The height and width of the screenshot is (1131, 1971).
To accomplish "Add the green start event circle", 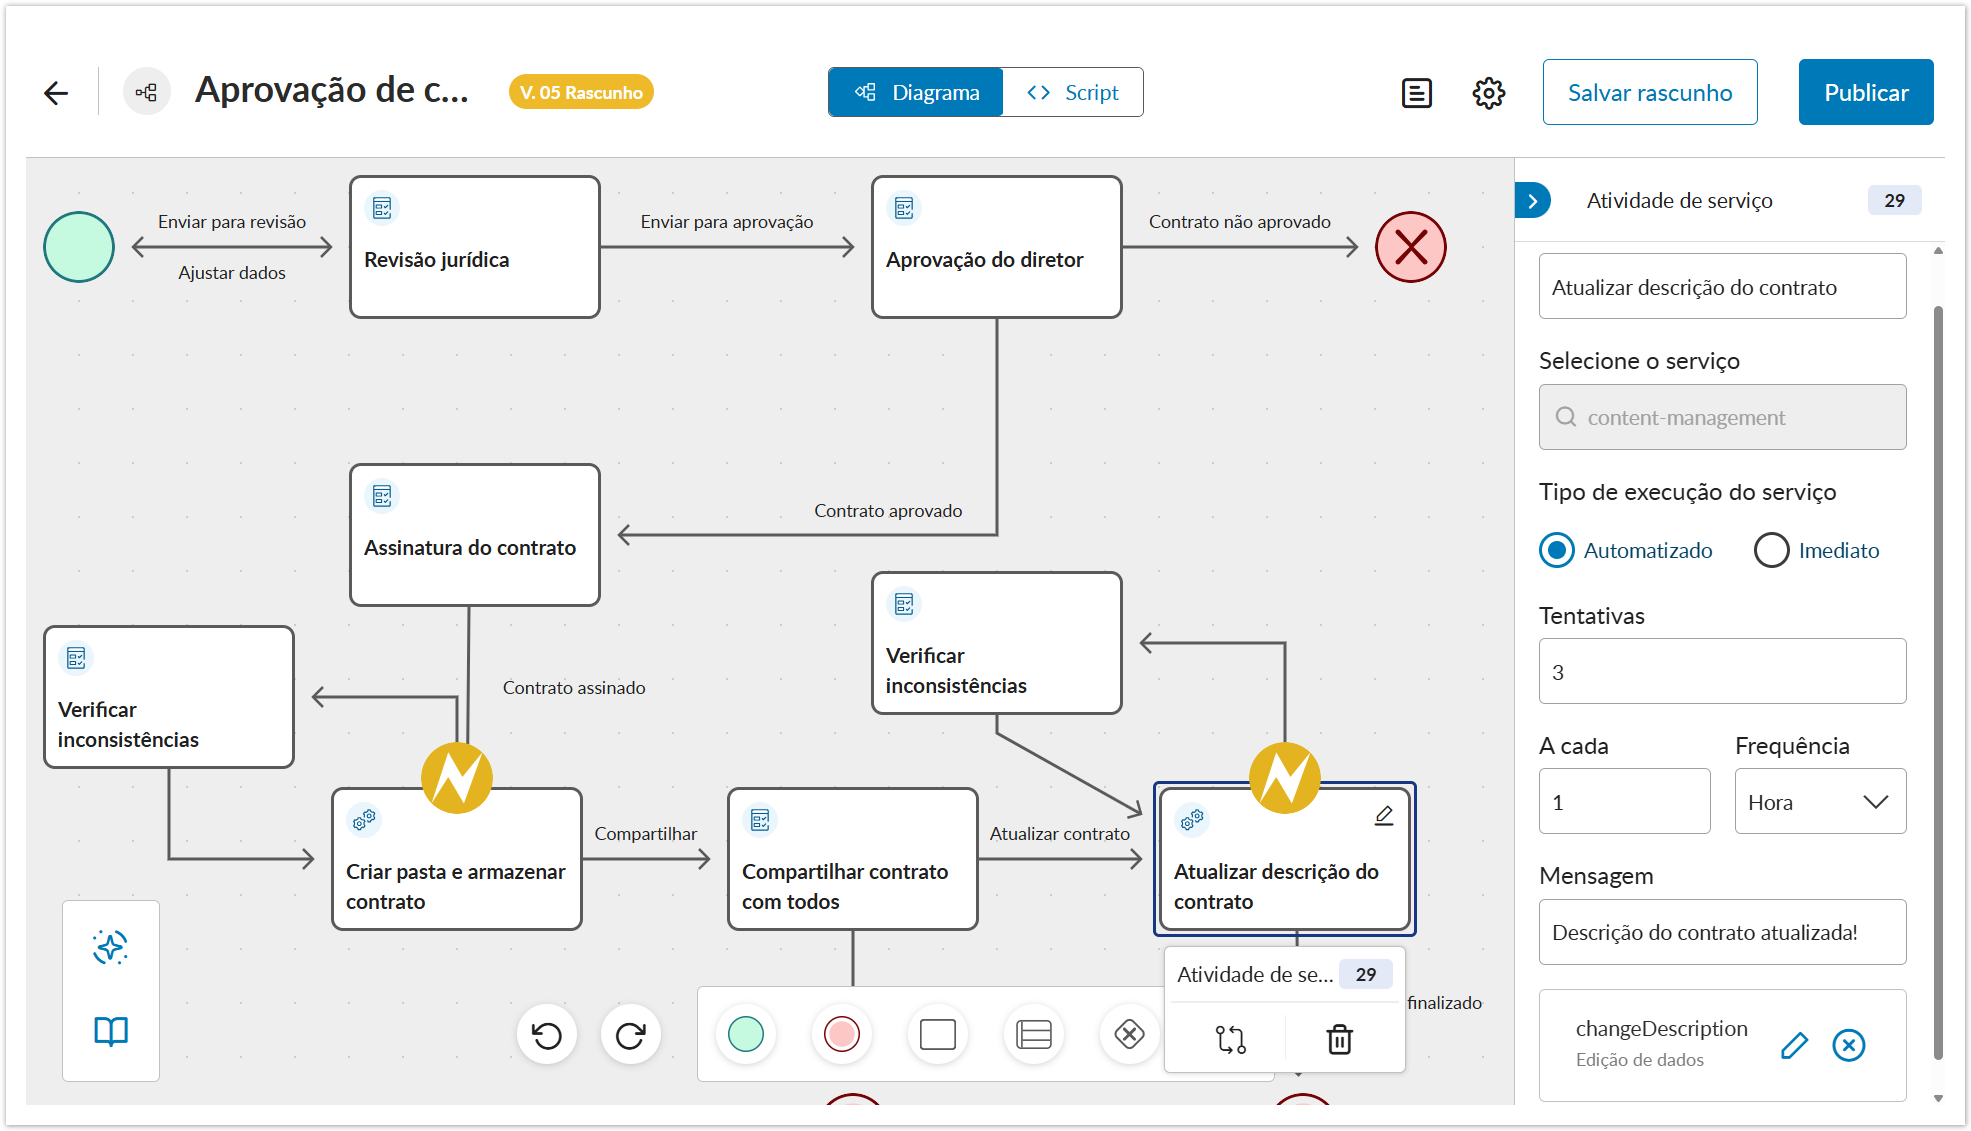I will [x=746, y=1034].
